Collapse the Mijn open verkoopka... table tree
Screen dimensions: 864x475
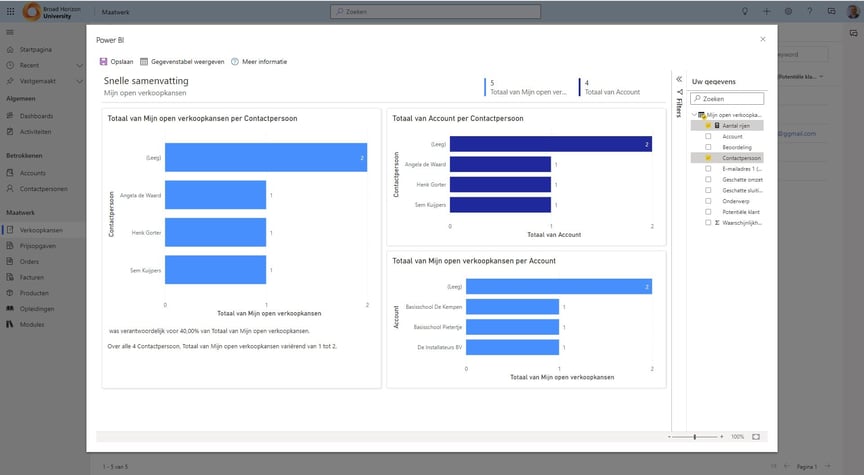(694, 115)
